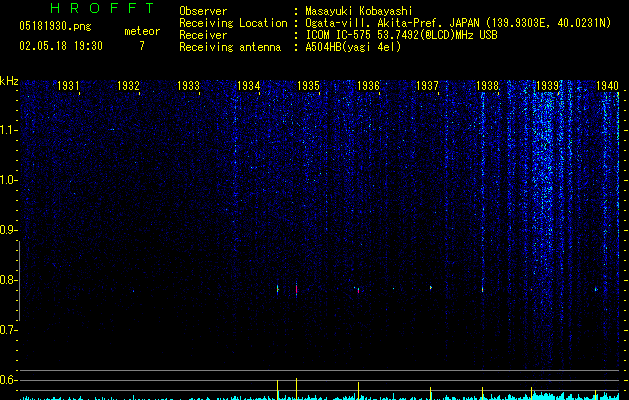The width and height of the screenshot is (629, 400).
Task: Click the 1937 time marker
Action: (428, 85)
